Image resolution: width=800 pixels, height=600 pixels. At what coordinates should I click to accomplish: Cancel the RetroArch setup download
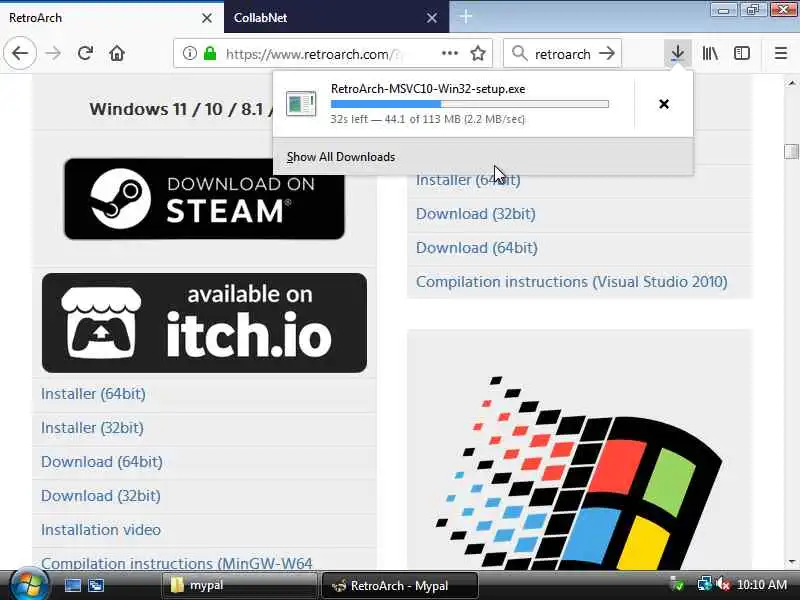tap(664, 104)
